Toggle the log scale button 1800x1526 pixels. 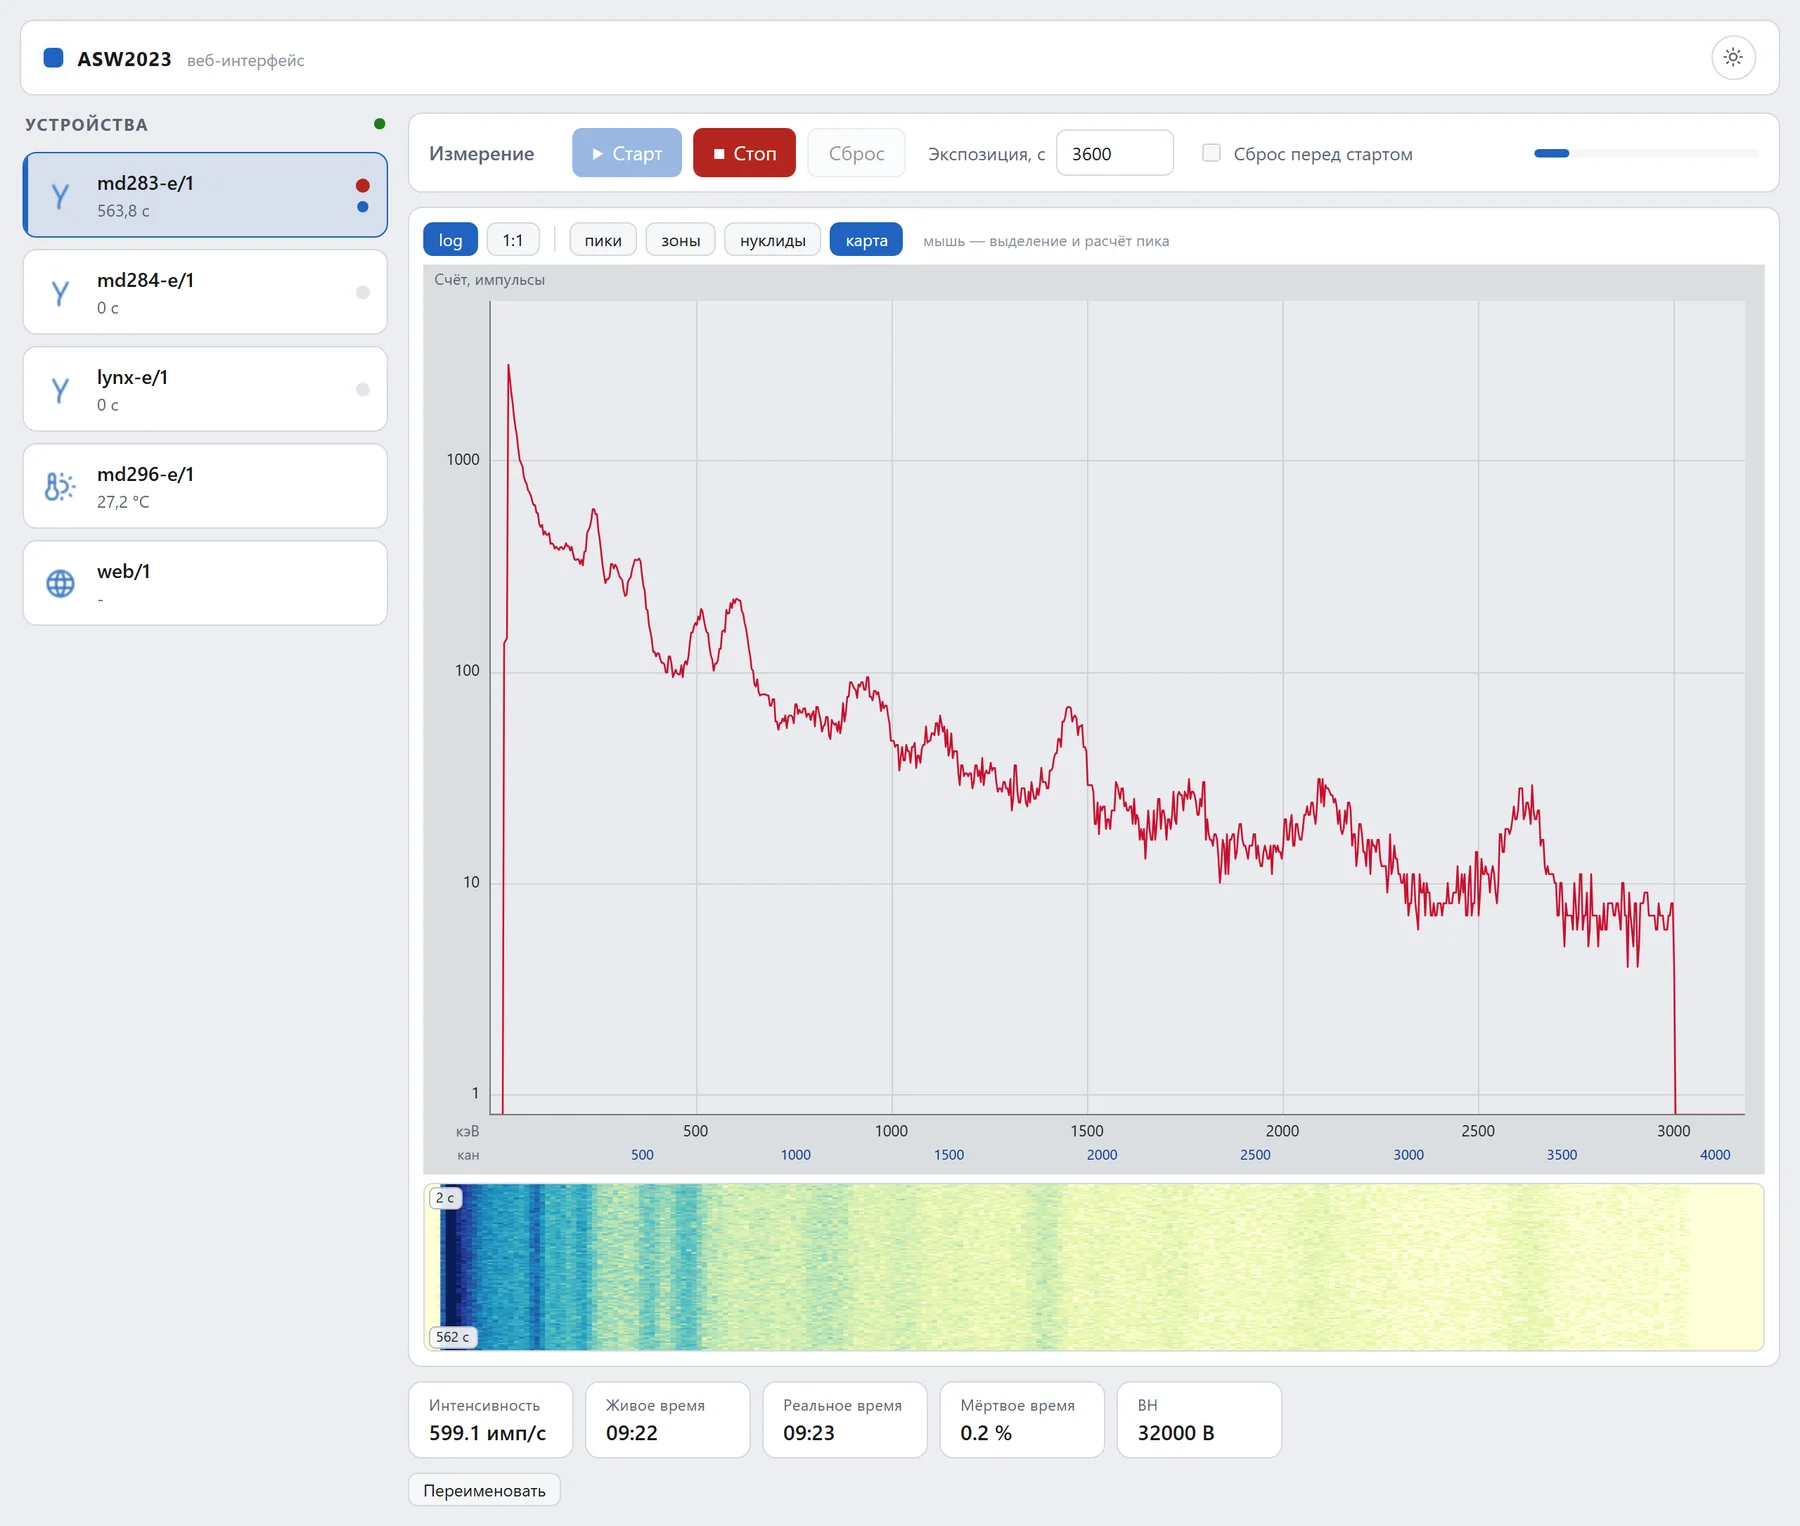point(450,240)
